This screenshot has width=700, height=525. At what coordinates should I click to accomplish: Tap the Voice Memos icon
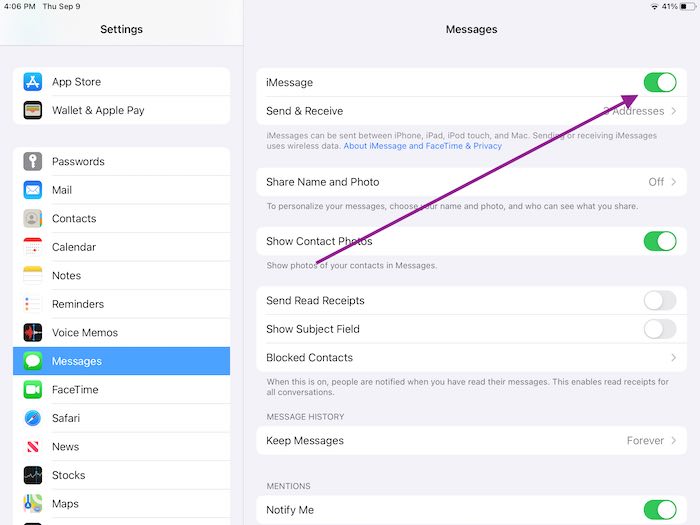point(33,333)
